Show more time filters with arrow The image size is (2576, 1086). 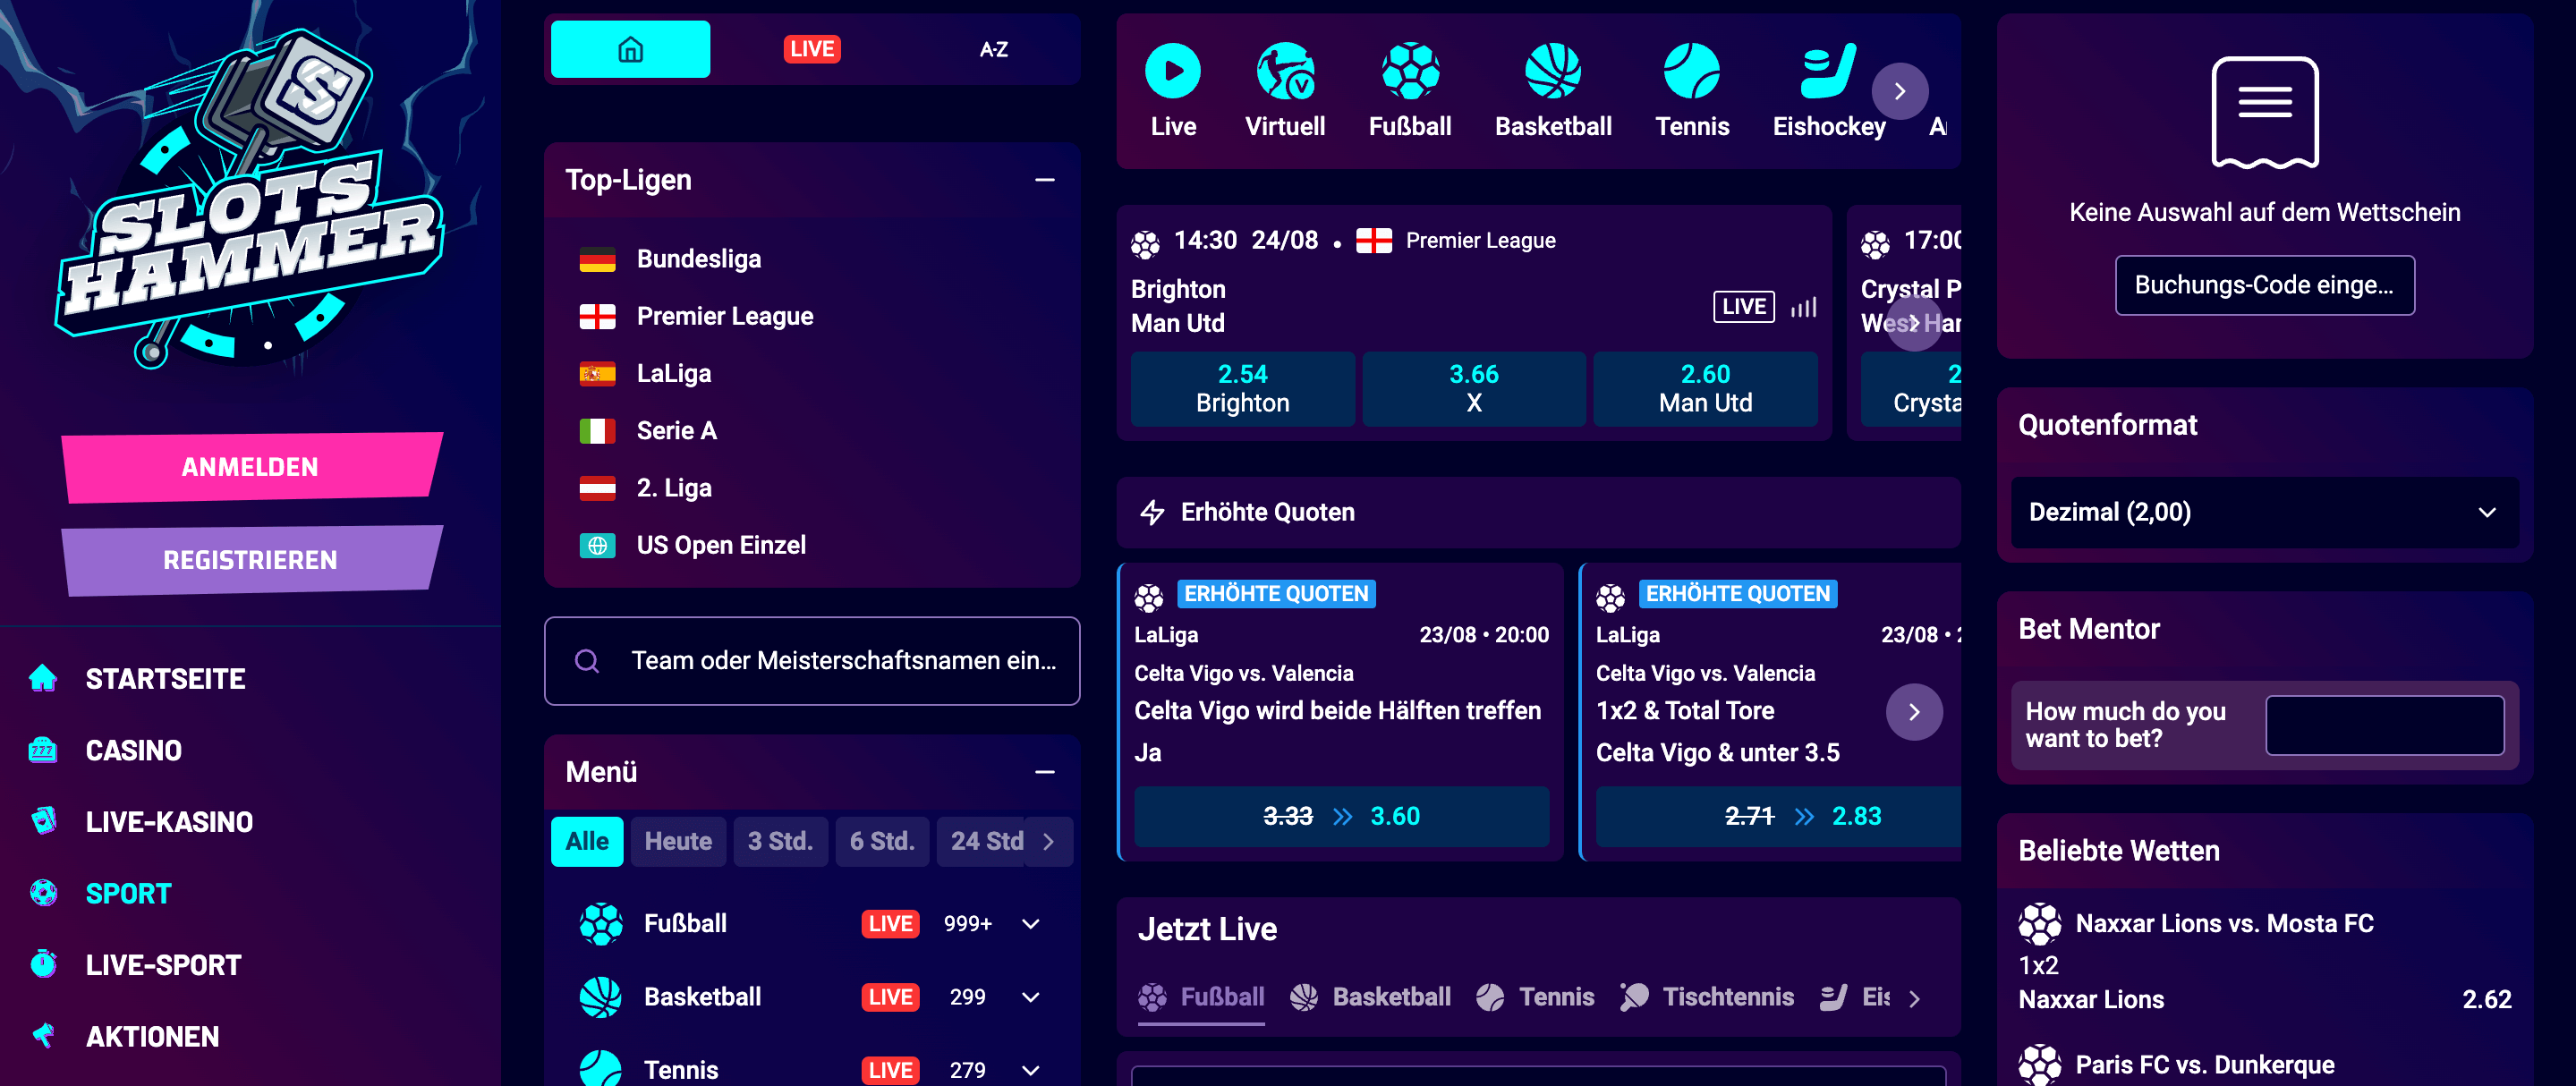click(1048, 842)
